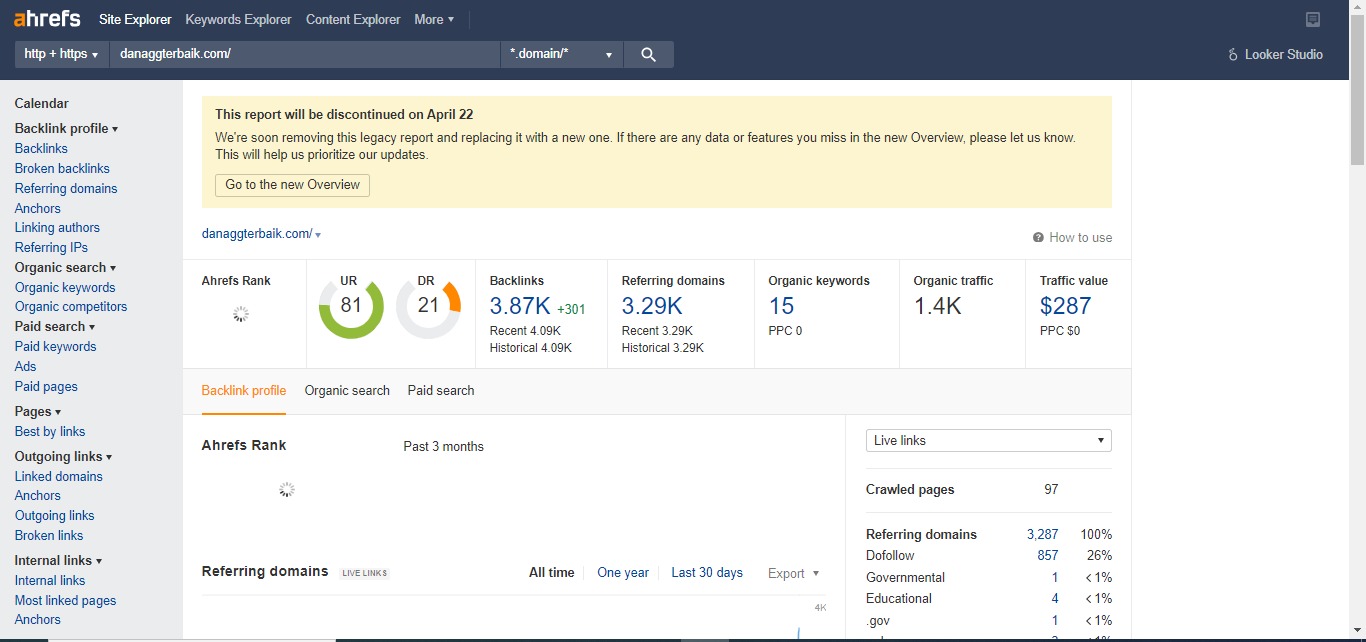Viewport: 1366px width, 642px height.
Task: Click Go to the new Overview button
Action: [292, 185]
